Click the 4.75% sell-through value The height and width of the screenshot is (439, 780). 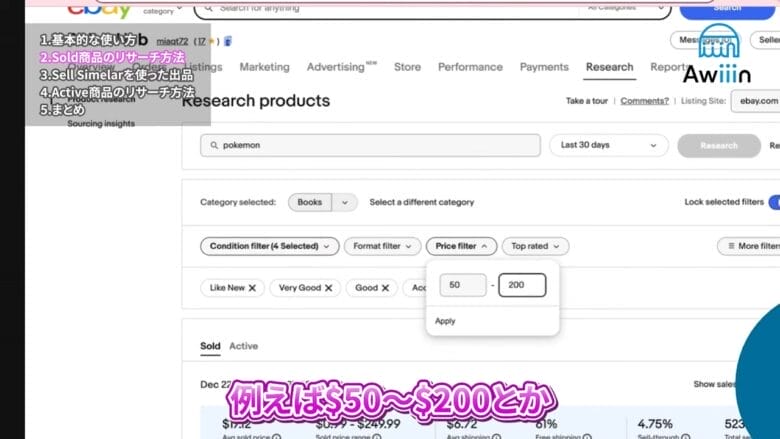coord(655,424)
